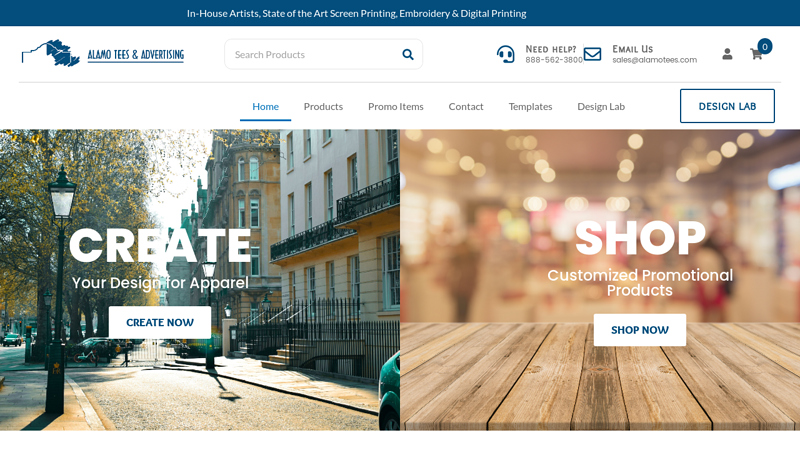Click the SHOP NOW button
The width and height of the screenshot is (800, 450).
point(640,330)
